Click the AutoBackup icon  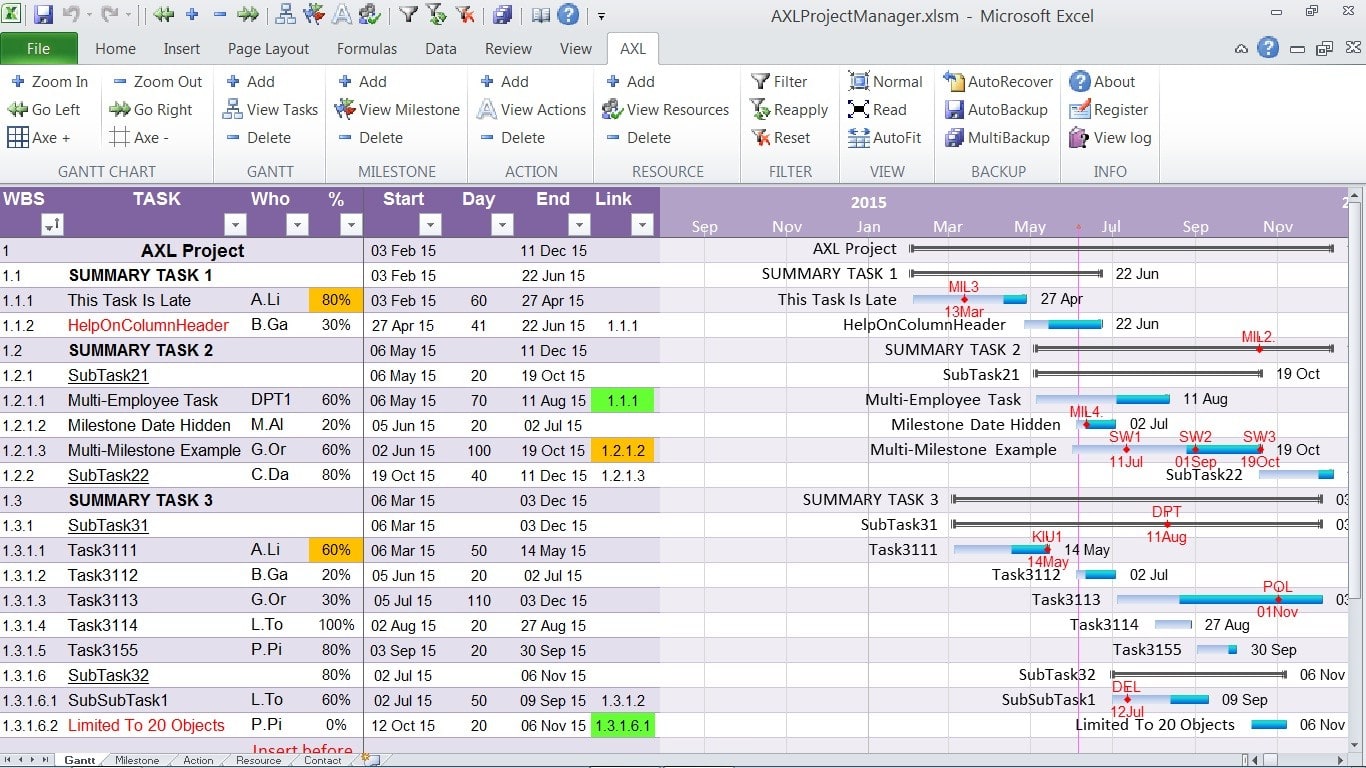coord(954,110)
